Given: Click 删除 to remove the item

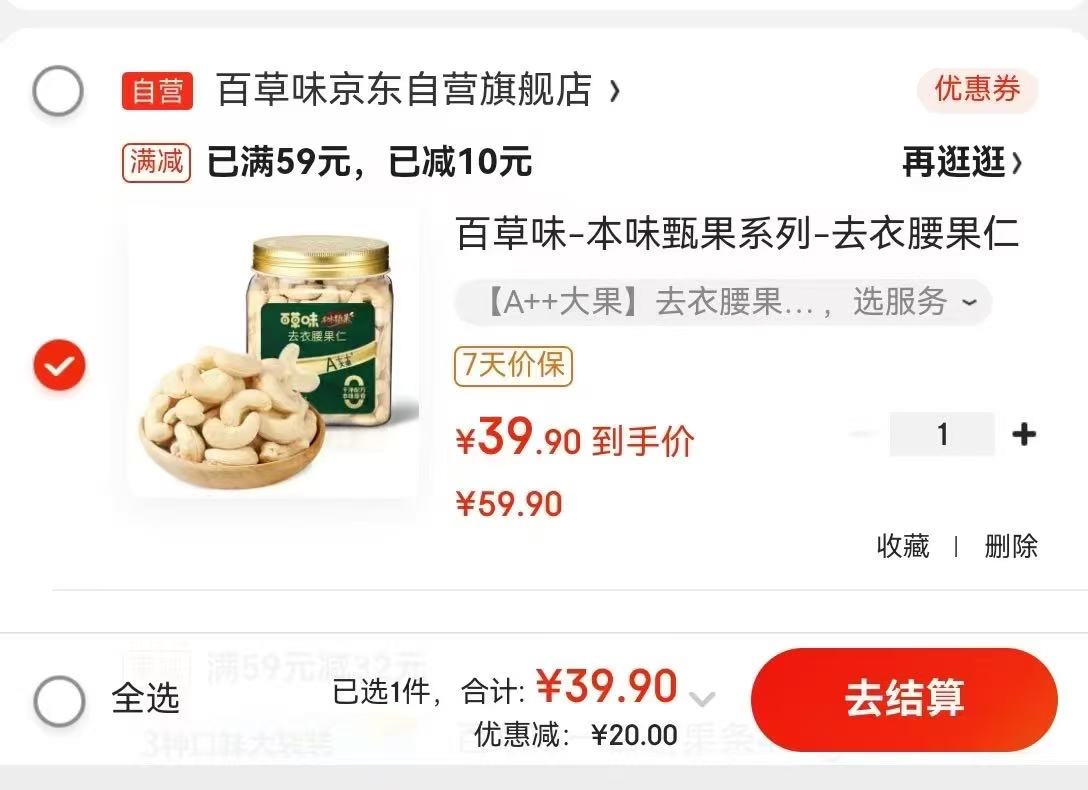Looking at the screenshot, I should (1011, 546).
